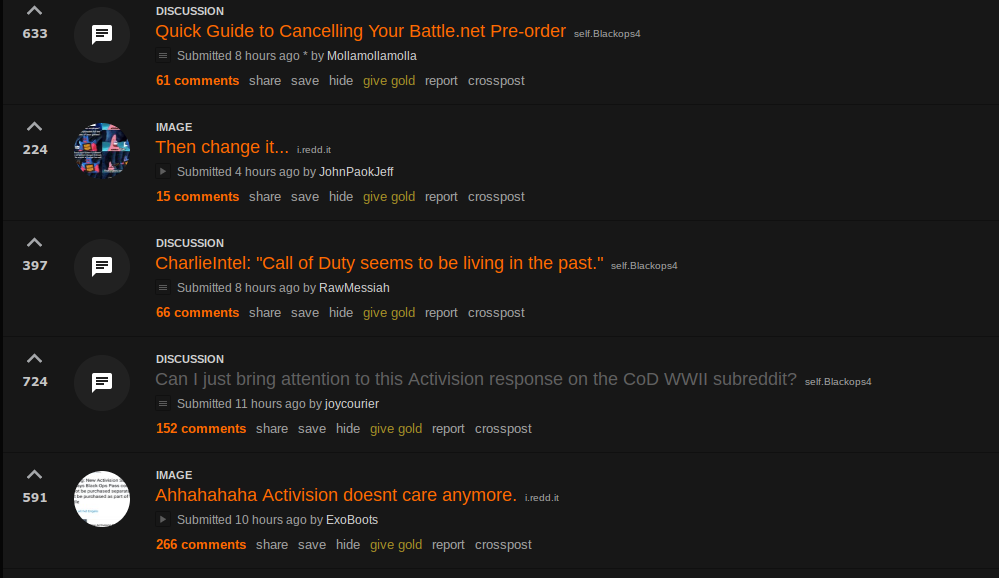Expand the image preview of 'Then change it...'
This screenshot has width=999, height=578.
tap(163, 171)
